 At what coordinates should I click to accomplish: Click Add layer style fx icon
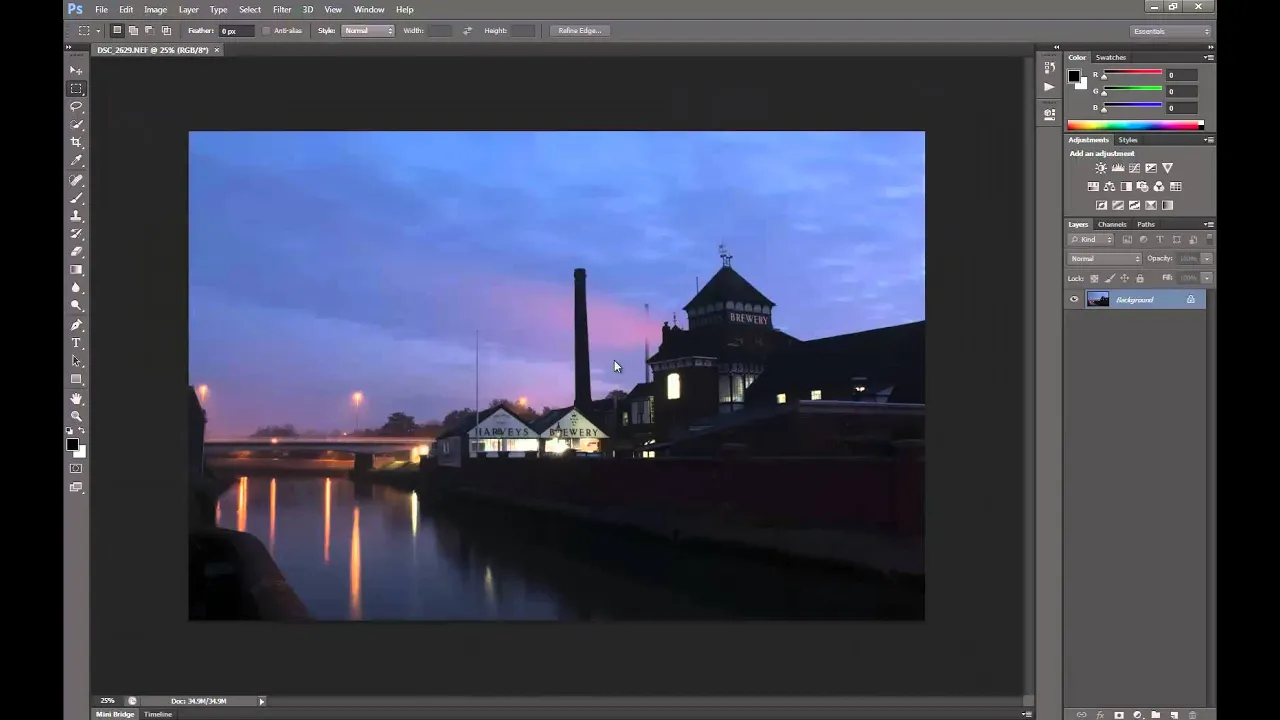[1100, 715]
